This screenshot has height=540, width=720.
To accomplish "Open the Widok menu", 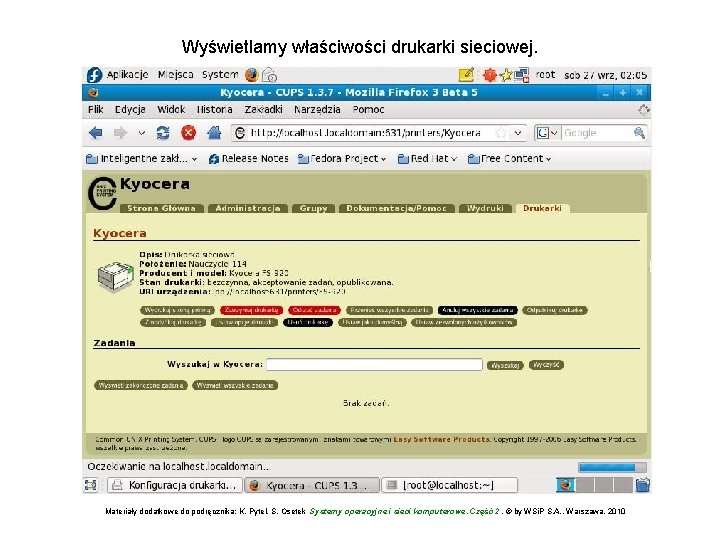I will click(171, 110).
